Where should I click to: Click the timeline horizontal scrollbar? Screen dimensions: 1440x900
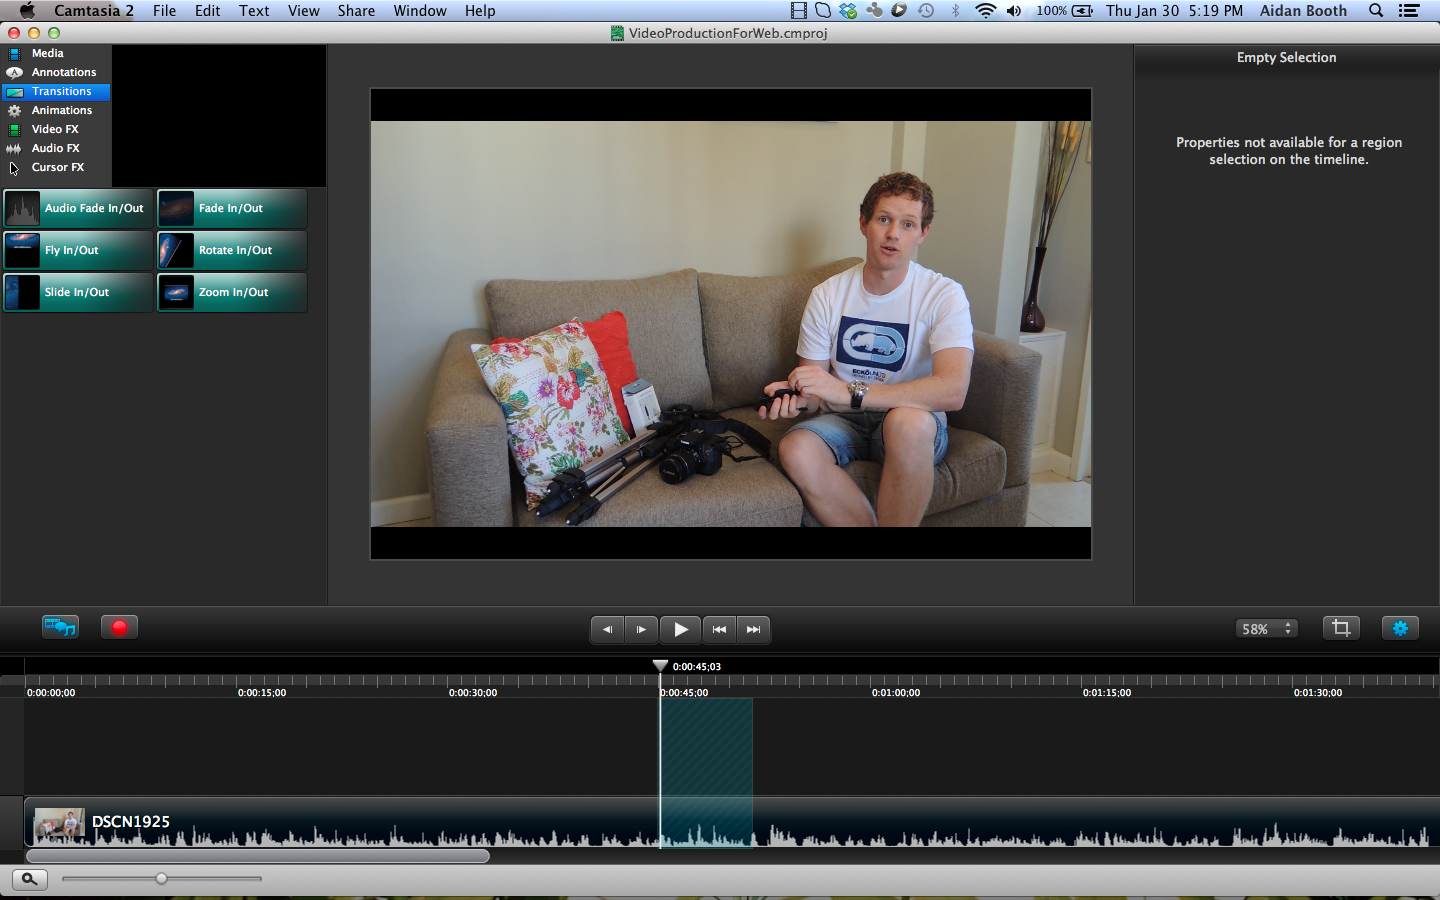click(x=258, y=856)
